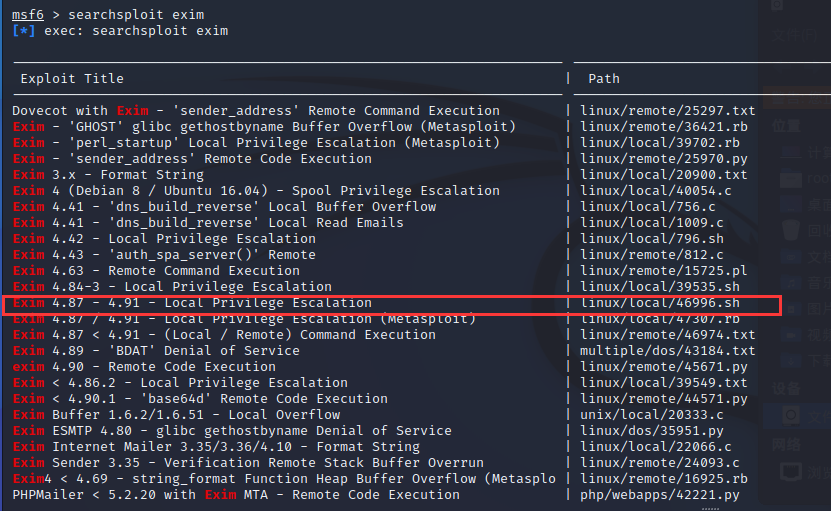The image size is (831, 511).
Task: Select Exim 'sender_address' Remote Code Execution title
Action: coord(192,158)
